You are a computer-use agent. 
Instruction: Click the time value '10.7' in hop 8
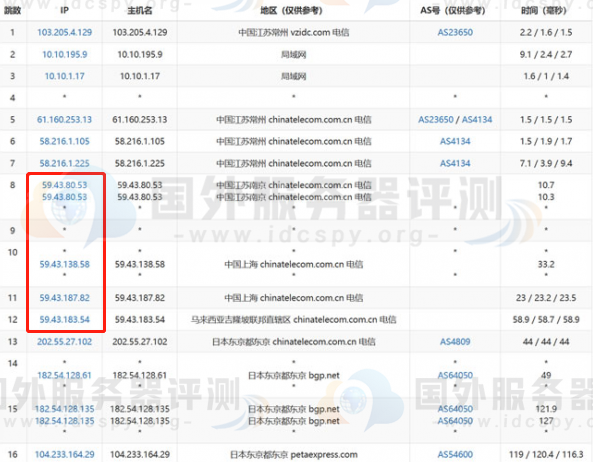point(546,185)
